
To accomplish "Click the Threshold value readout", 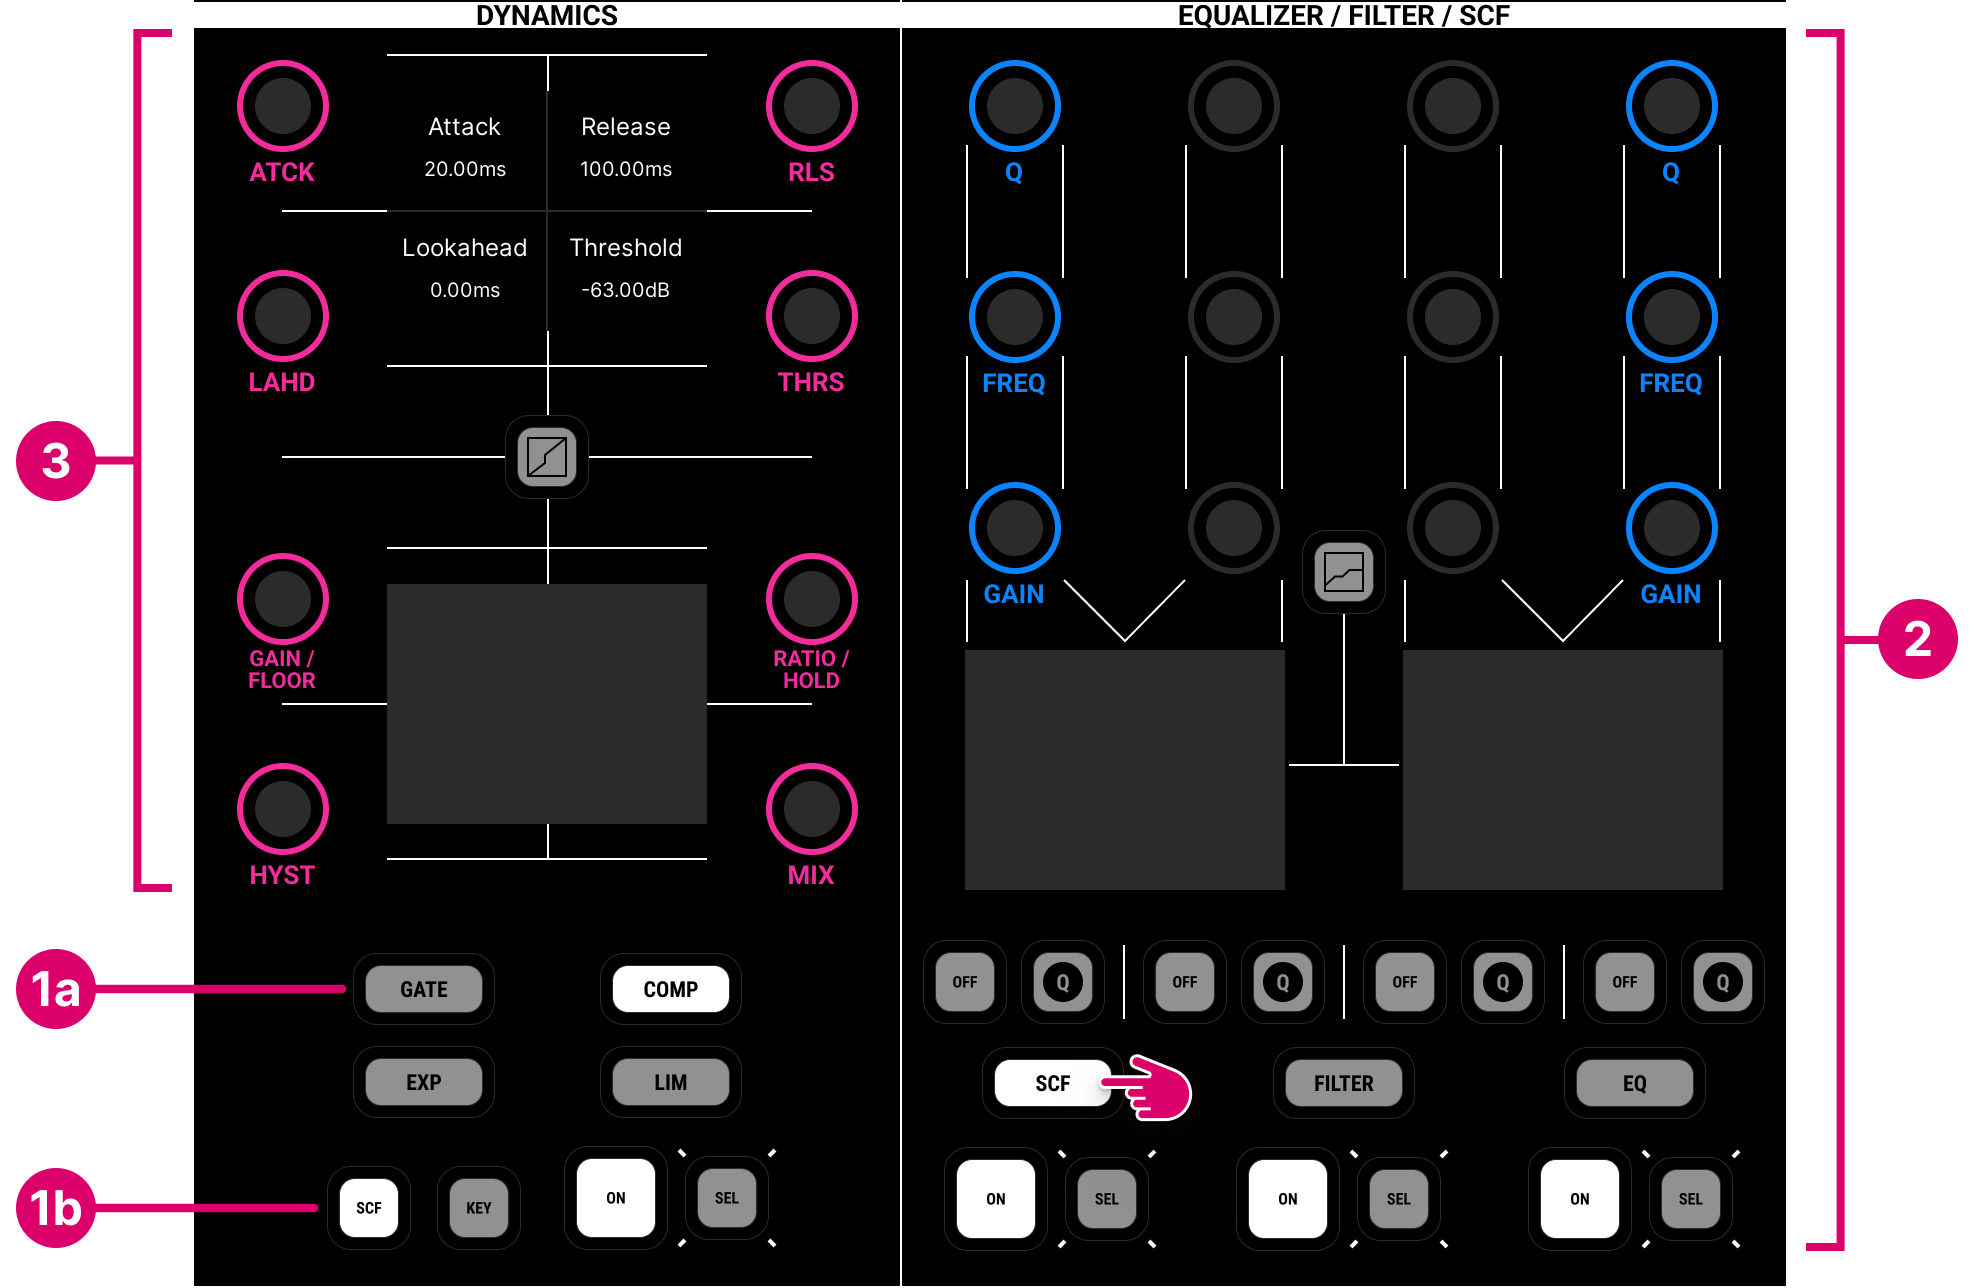I will tap(625, 290).
